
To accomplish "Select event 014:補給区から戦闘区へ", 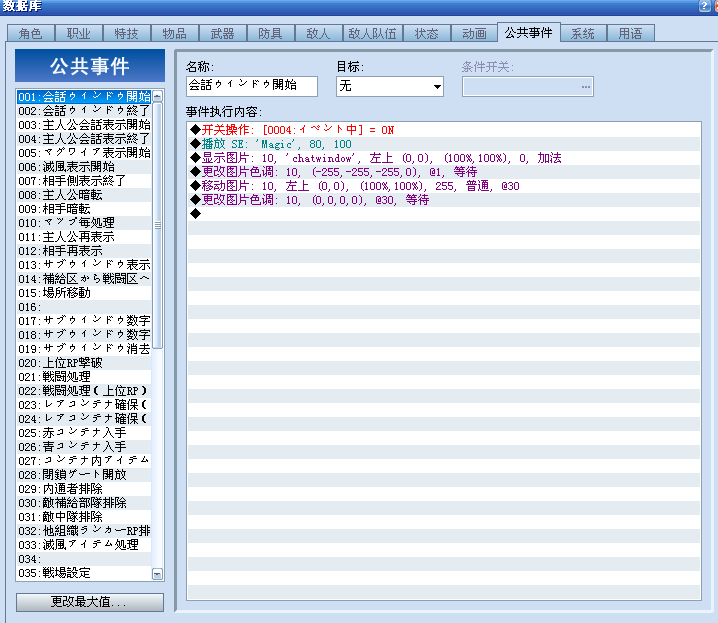I will pyautogui.click(x=84, y=279).
